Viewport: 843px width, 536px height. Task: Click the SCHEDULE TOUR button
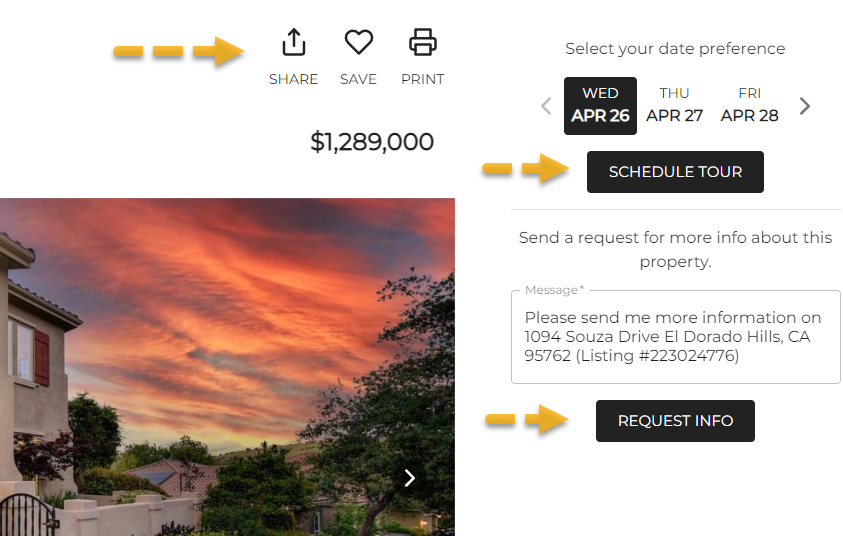[x=675, y=172]
